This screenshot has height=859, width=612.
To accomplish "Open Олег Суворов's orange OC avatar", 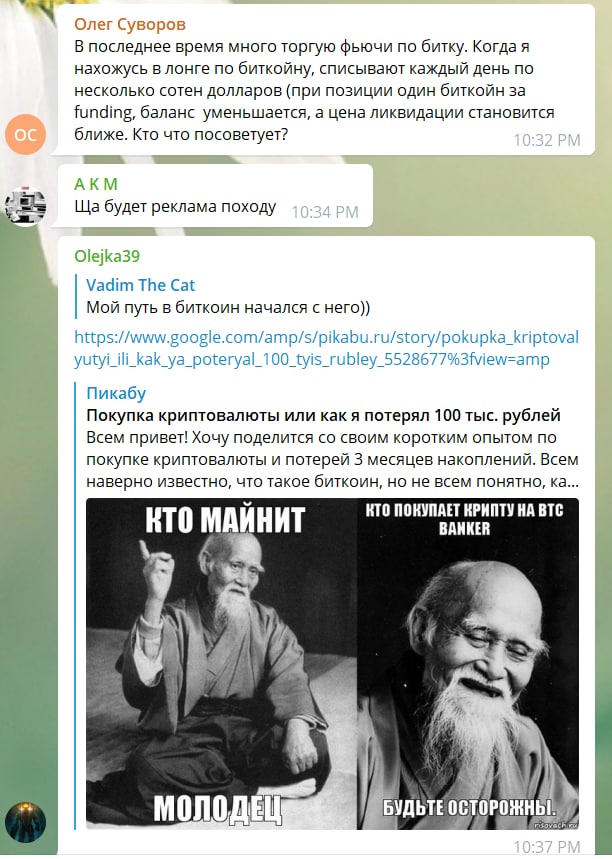I will point(25,134).
